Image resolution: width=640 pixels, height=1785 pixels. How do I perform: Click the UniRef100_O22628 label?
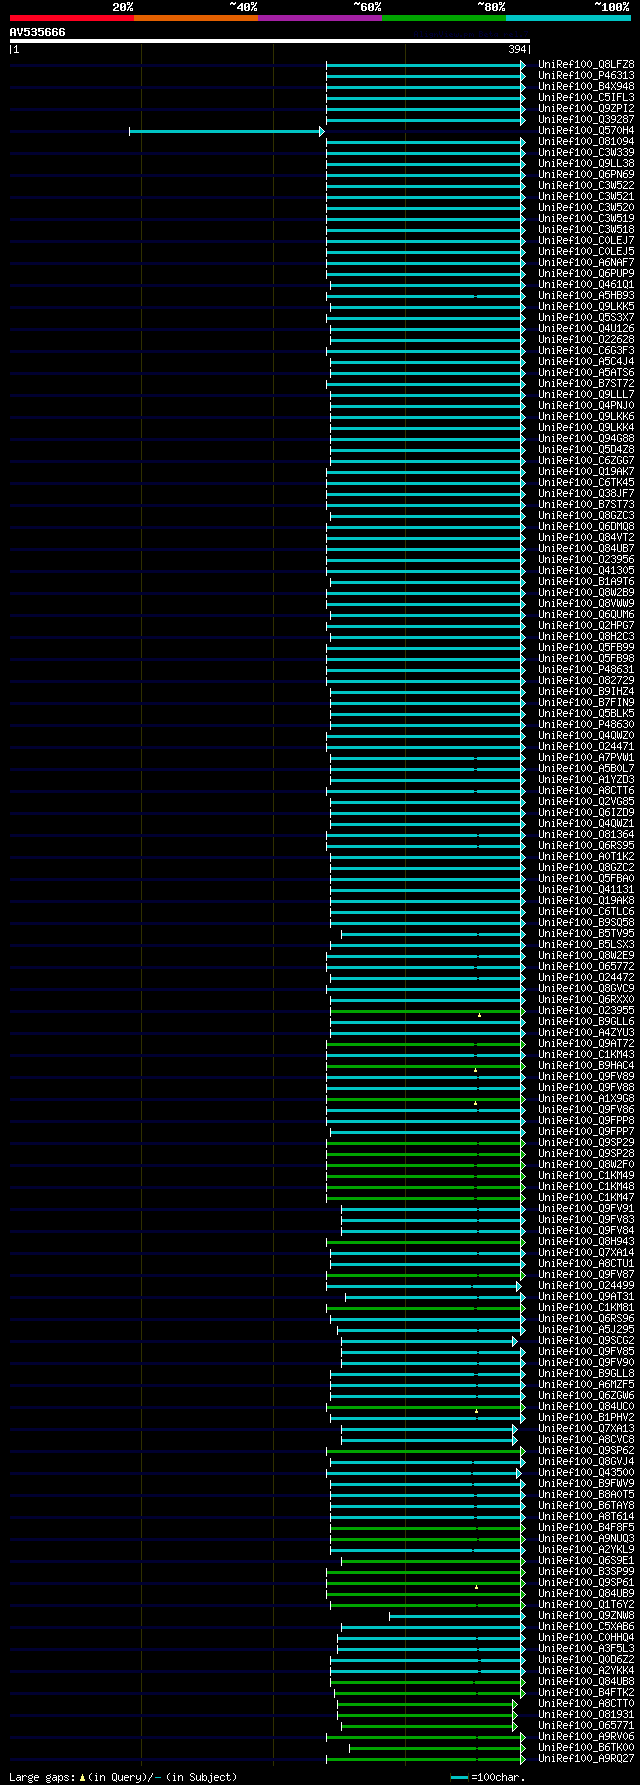pos(586,339)
